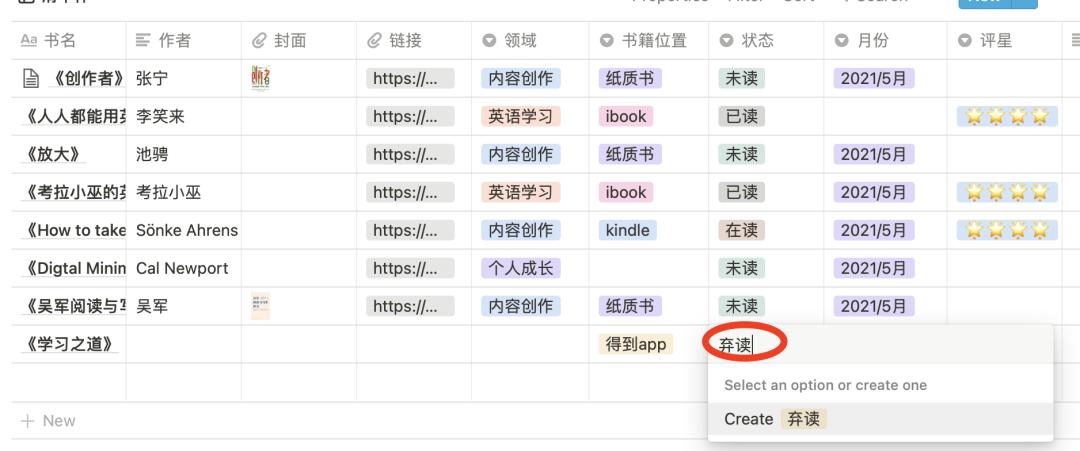This screenshot has height=451, width=1080.
Task: Open the 书籍位置 column header menu
Action: [x=649, y=41]
